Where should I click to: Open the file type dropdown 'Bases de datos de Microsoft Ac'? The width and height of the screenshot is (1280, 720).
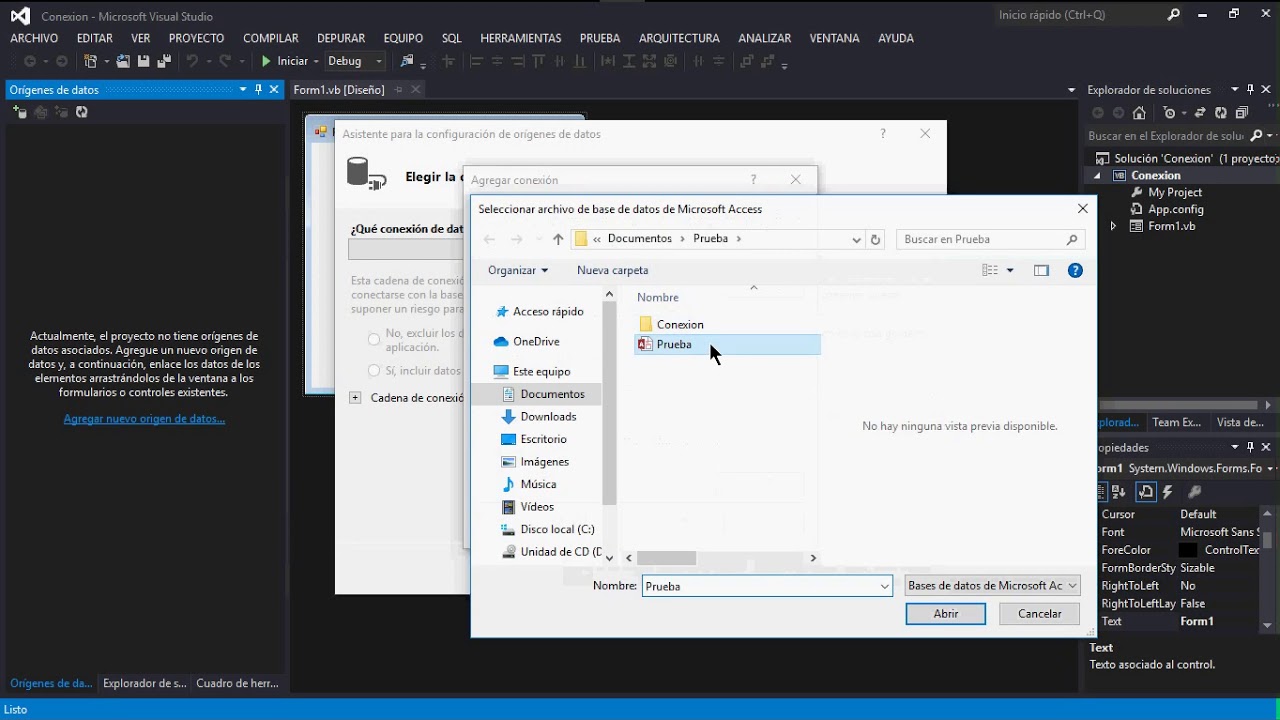click(992, 586)
